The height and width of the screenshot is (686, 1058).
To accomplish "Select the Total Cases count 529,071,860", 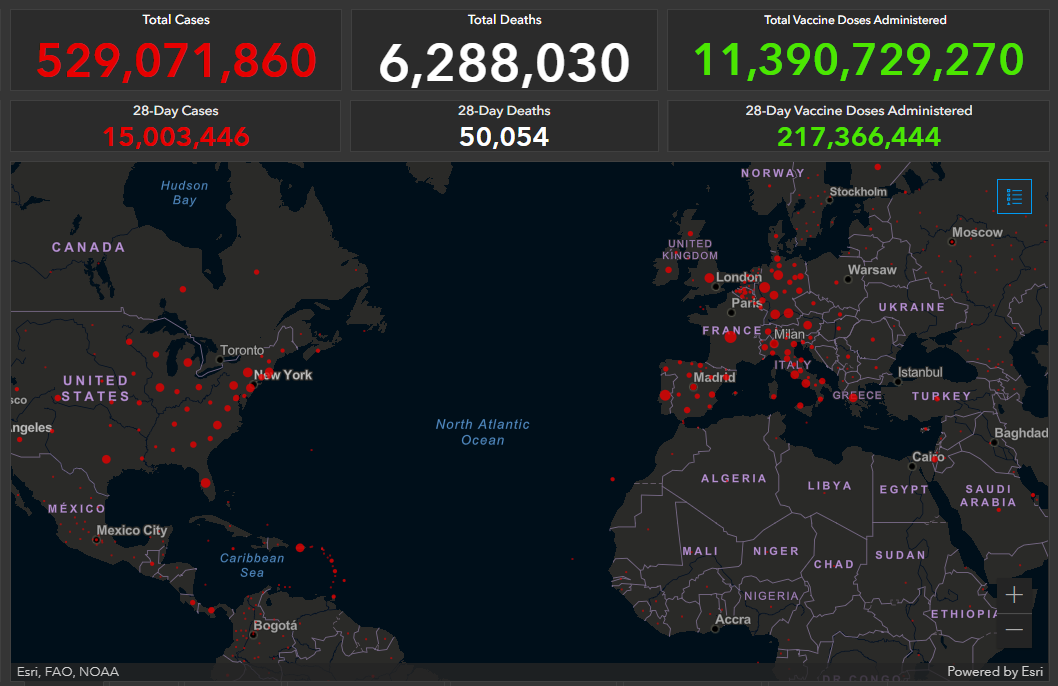I will click(x=176, y=62).
